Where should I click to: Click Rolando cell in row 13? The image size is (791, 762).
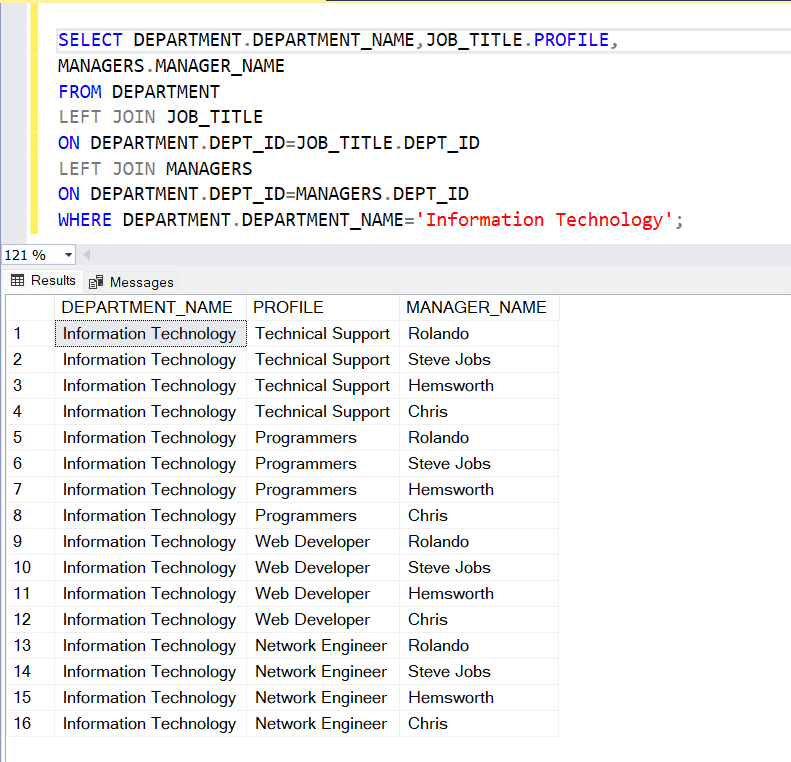click(479, 646)
